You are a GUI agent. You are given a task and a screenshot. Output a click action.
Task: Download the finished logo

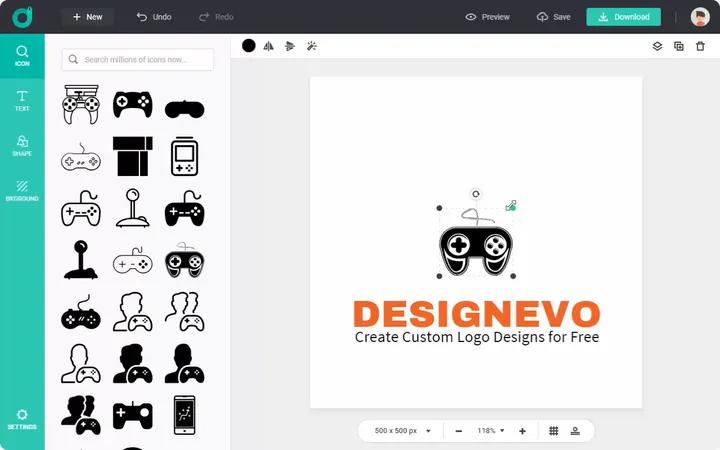point(624,17)
